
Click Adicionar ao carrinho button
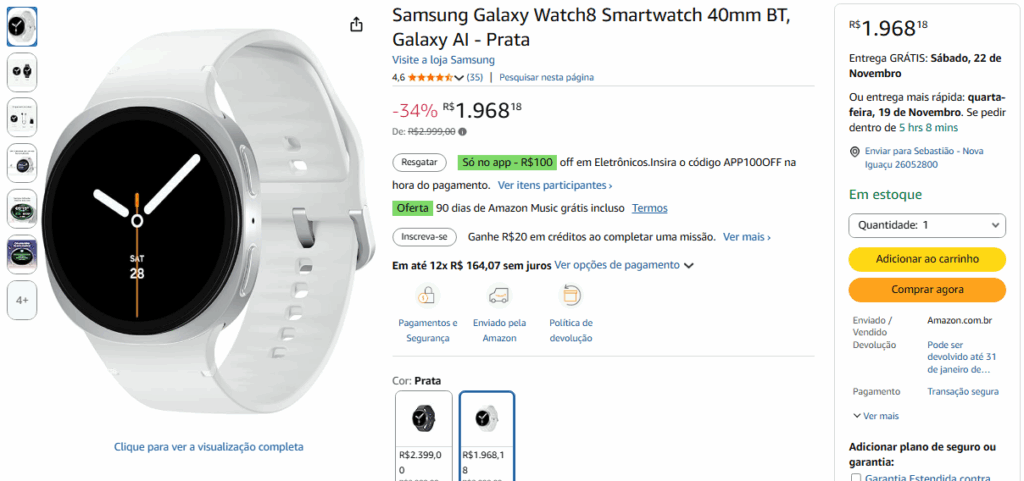(x=927, y=259)
